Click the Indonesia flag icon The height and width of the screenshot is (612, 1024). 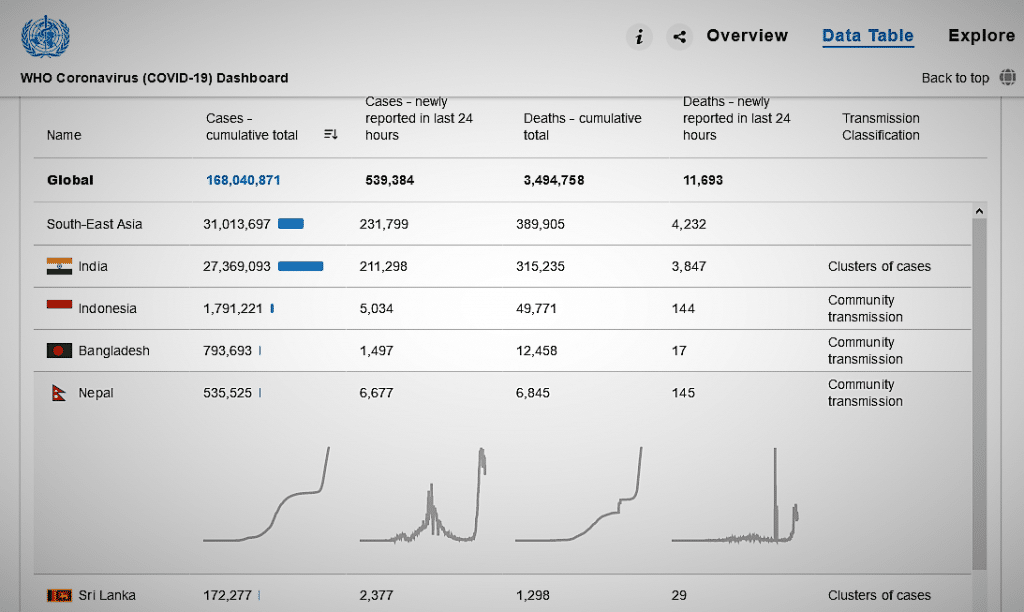coord(60,308)
